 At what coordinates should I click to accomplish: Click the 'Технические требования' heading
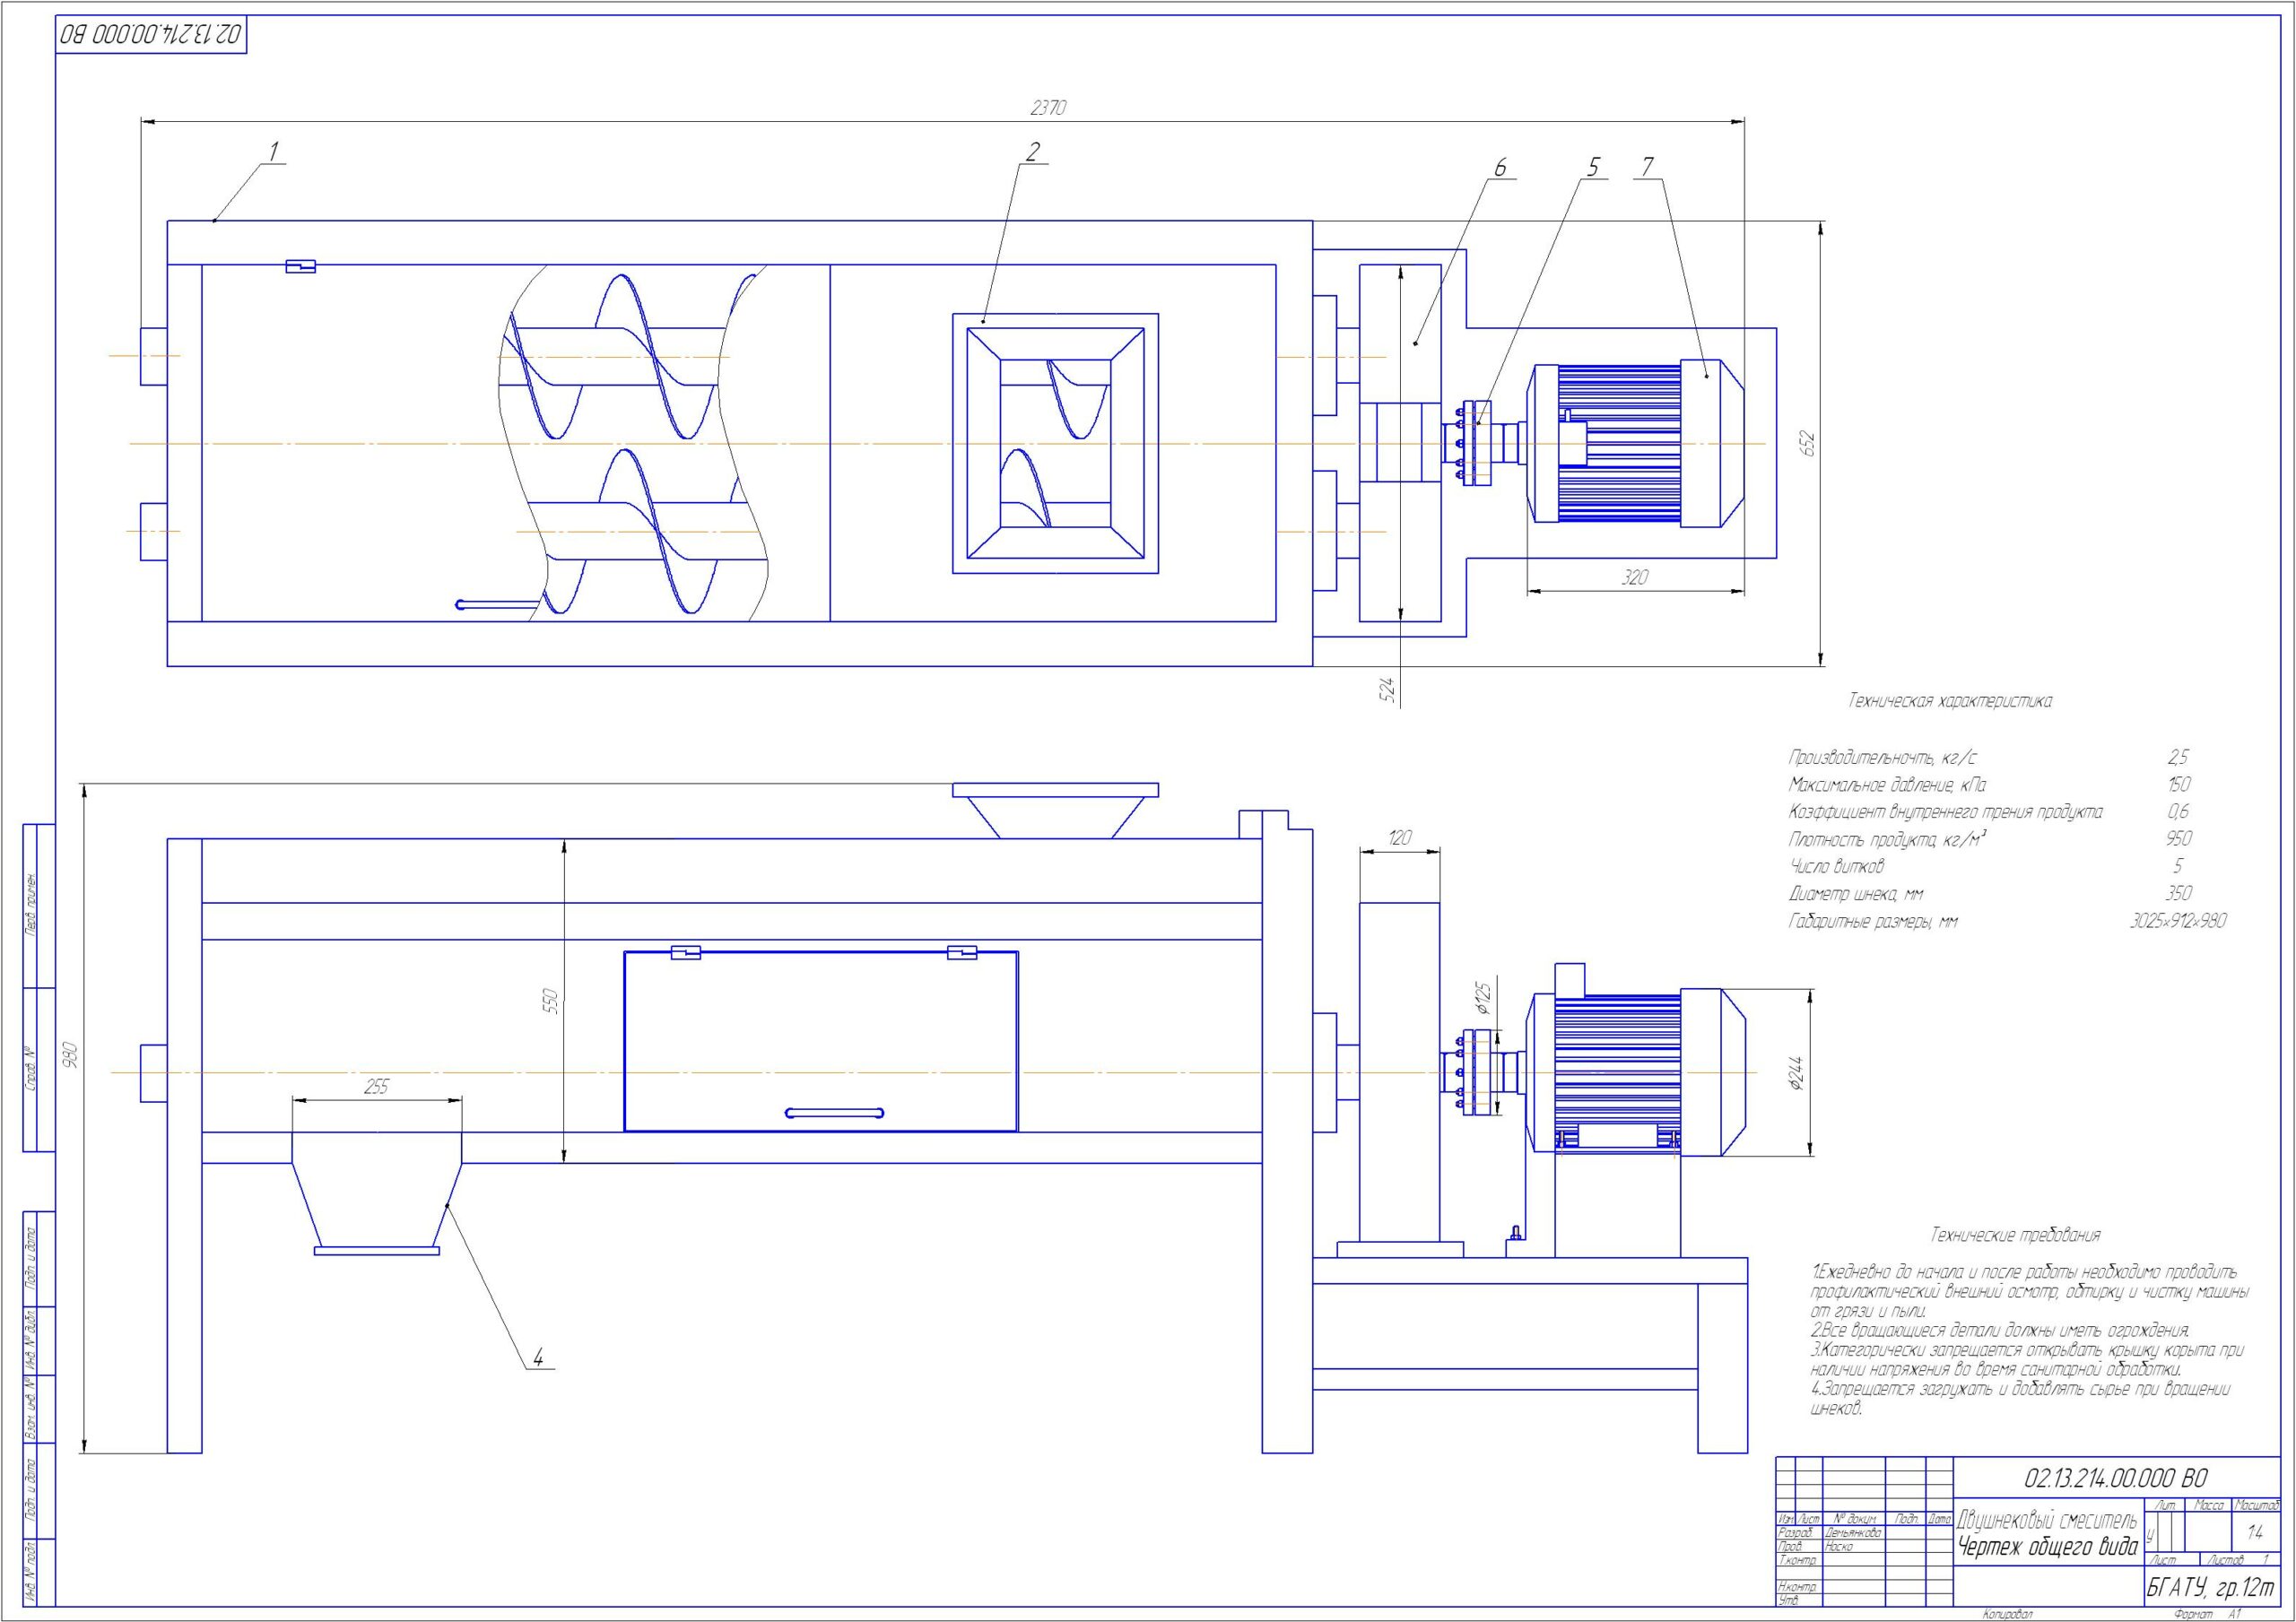[x=2016, y=1235]
